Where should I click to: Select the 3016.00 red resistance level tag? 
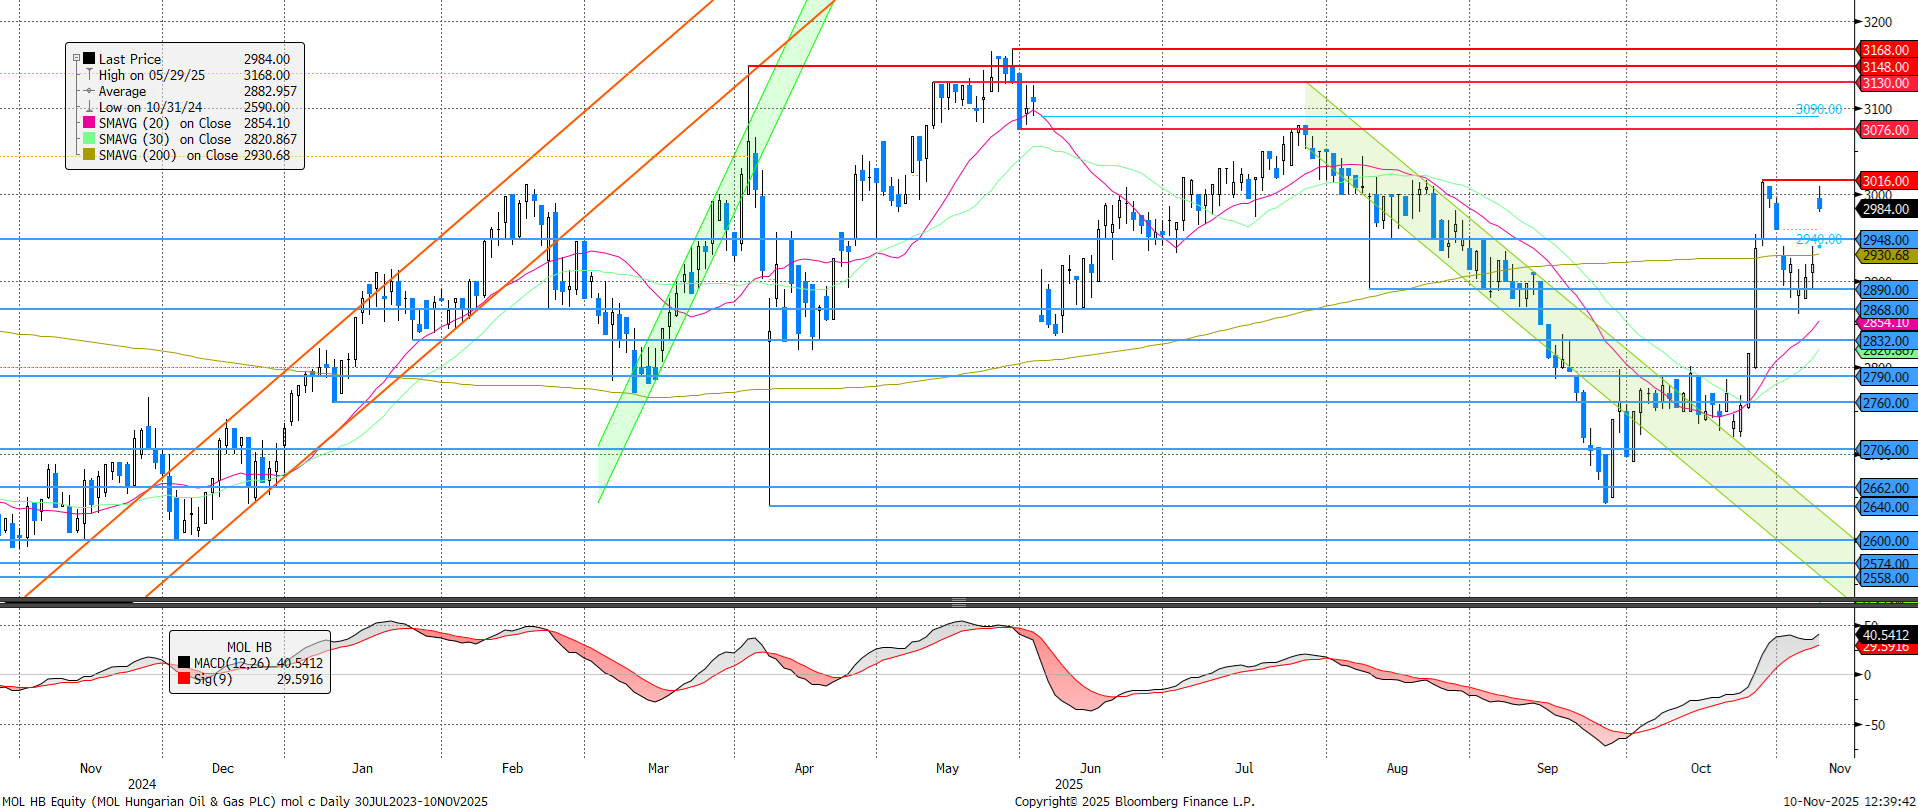click(1884, 181)
